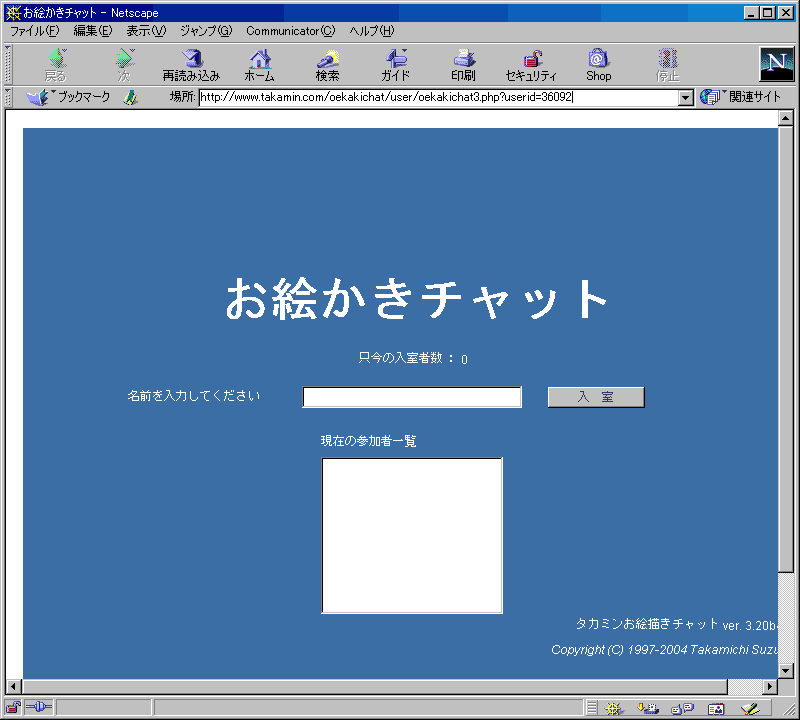Click the Netscape N logo
The height and width of the screenshot is (720, 800).
[x=777, y=64]
